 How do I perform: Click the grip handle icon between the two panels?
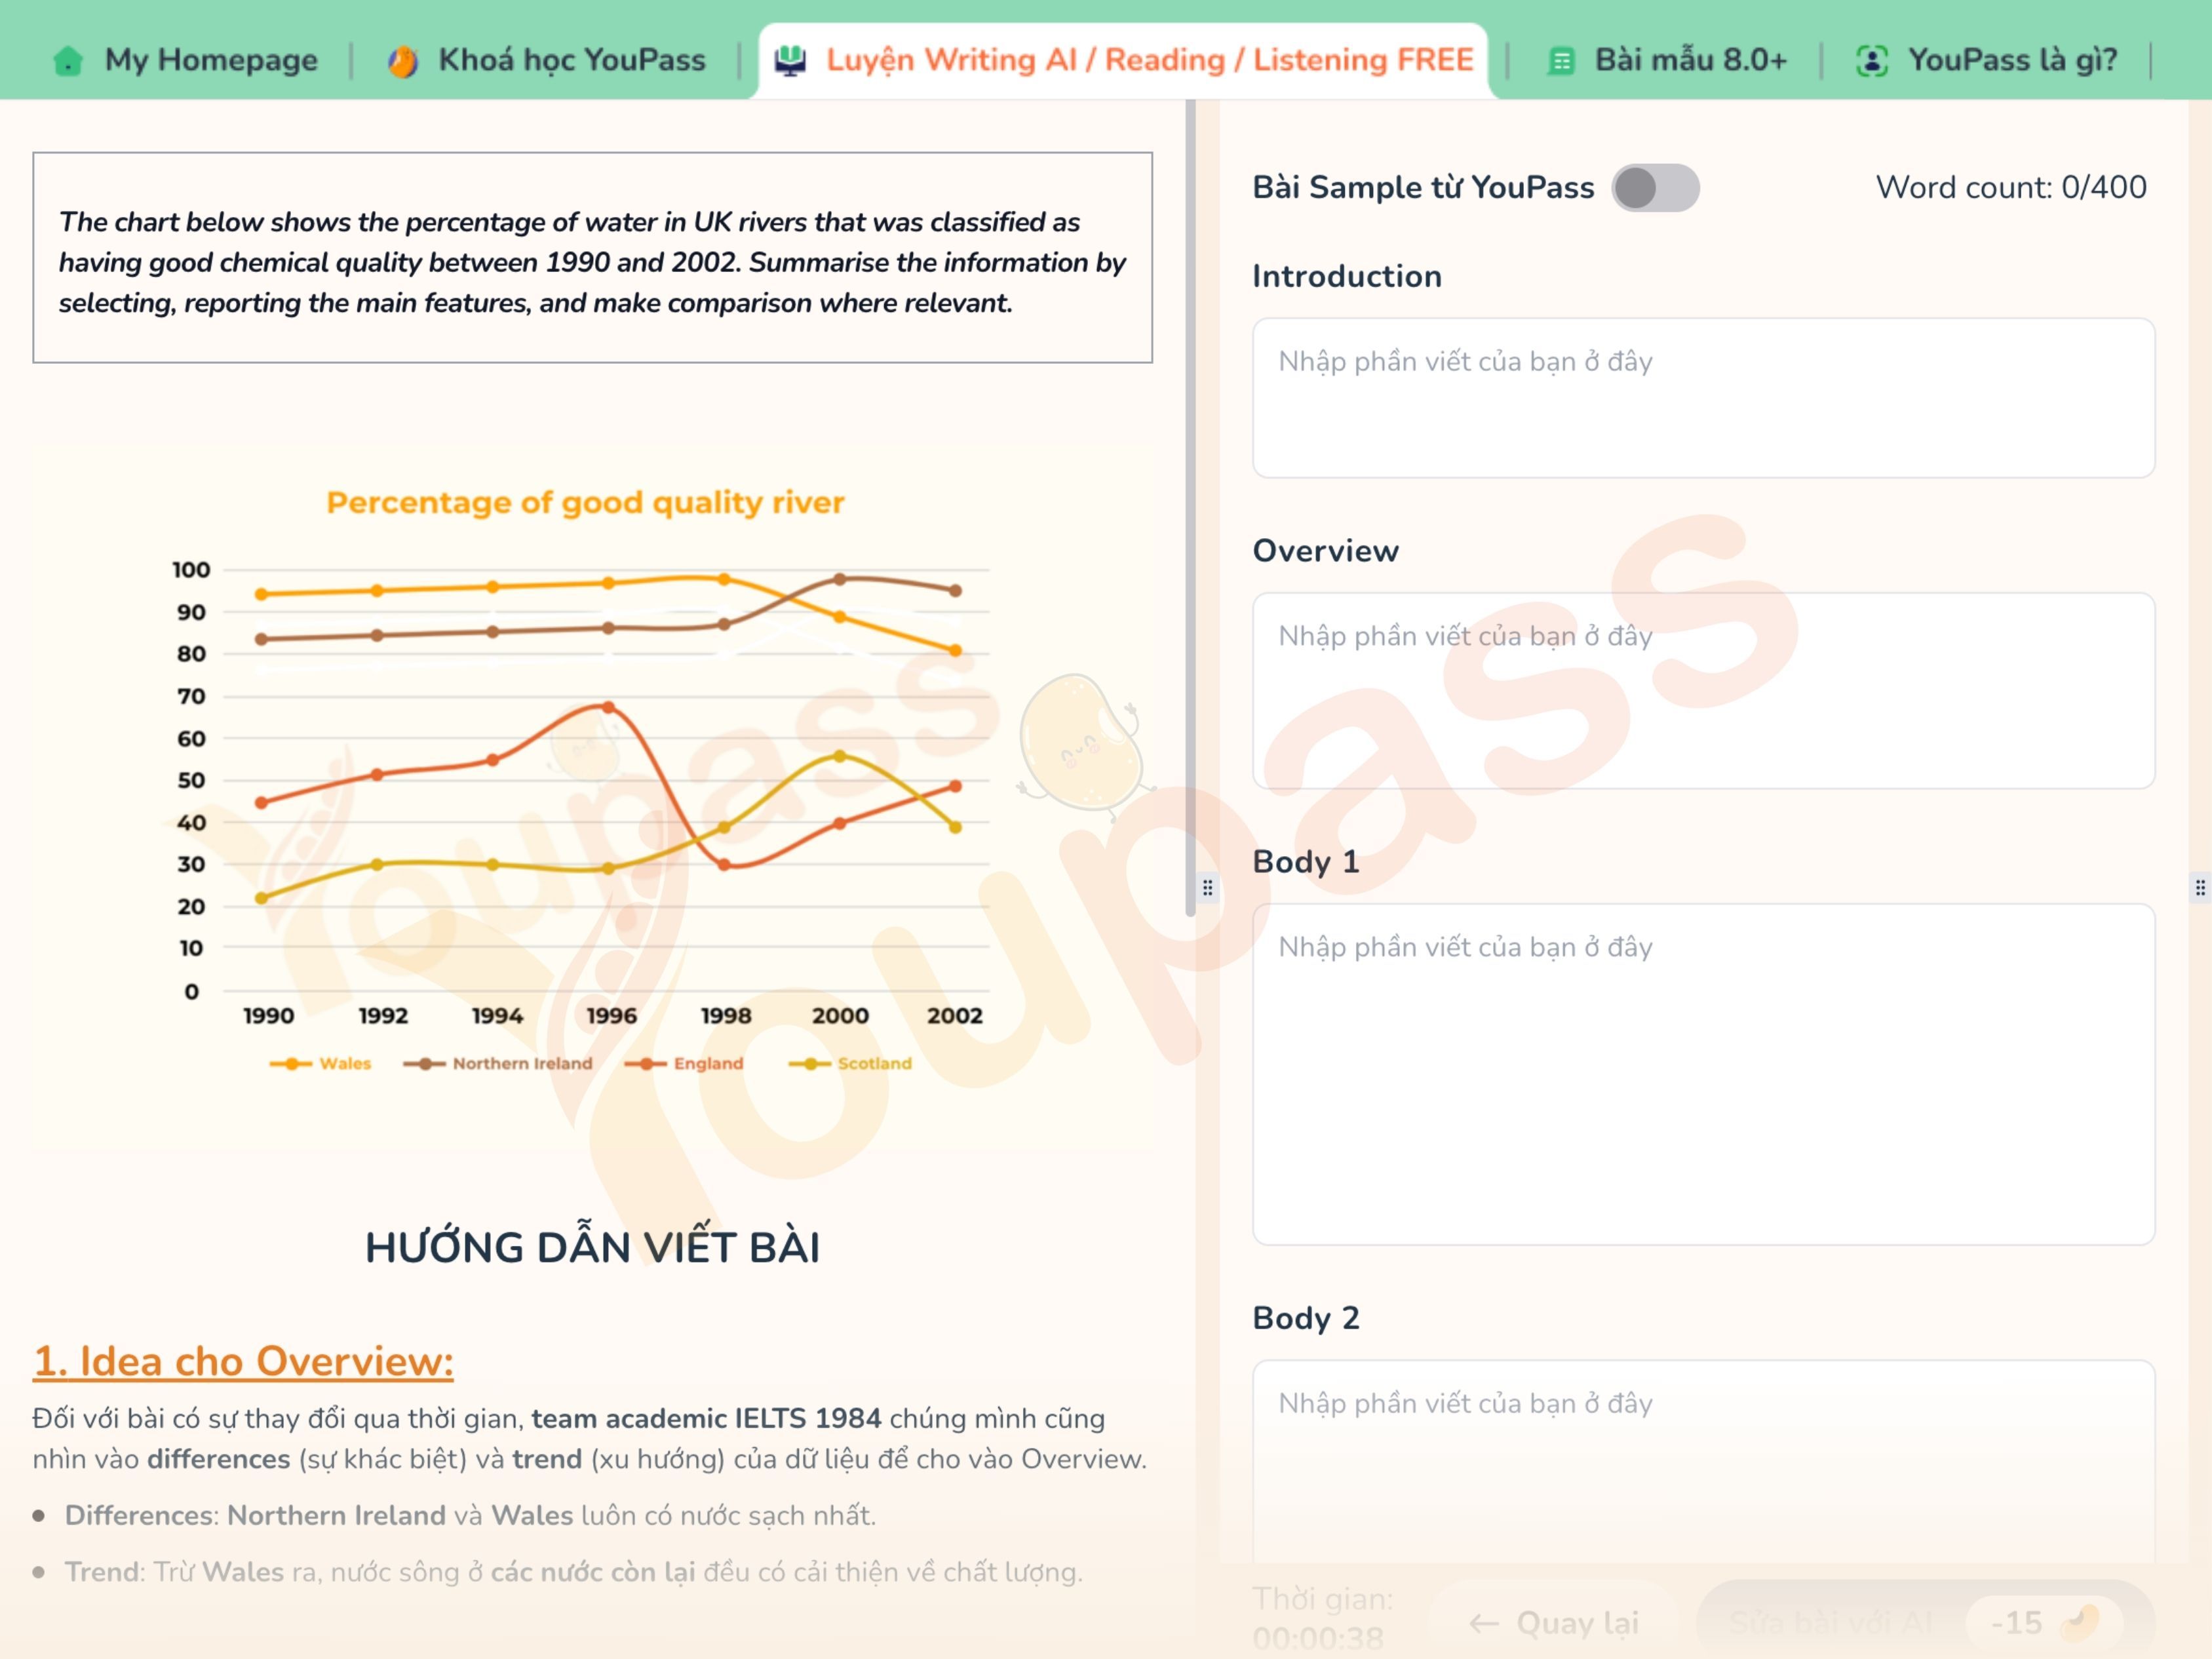pos(1207,887)
